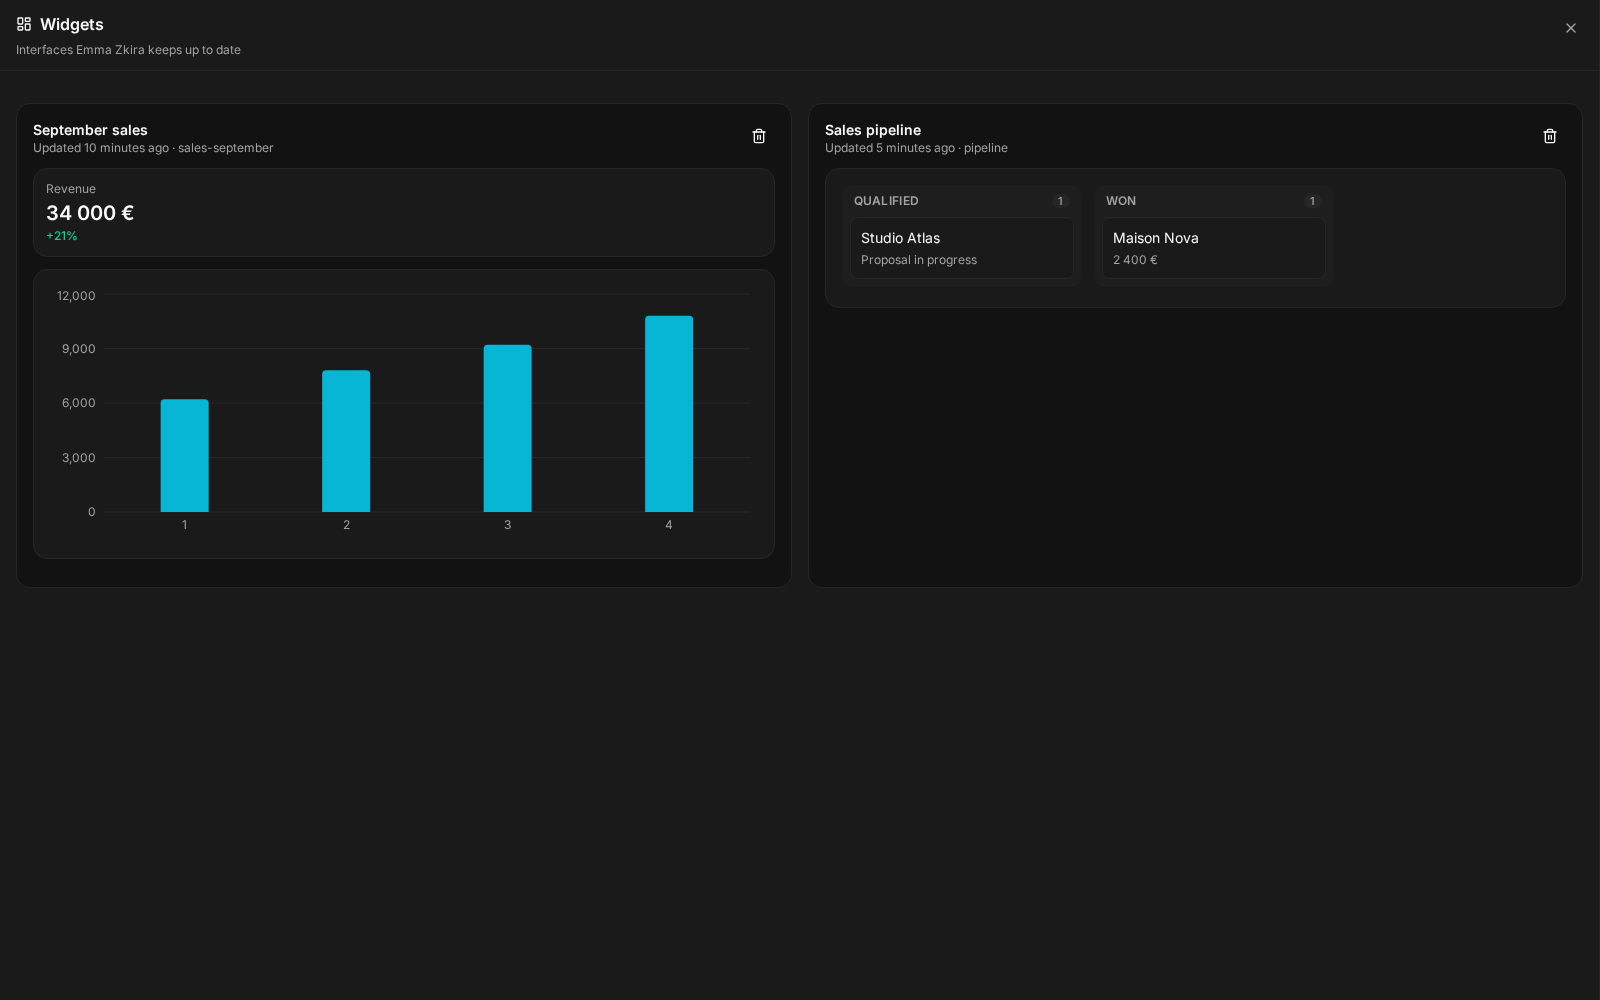Click the 9,000 axis label
This screenshot has height=1000, width=1600.
click(x=79, y=349)
